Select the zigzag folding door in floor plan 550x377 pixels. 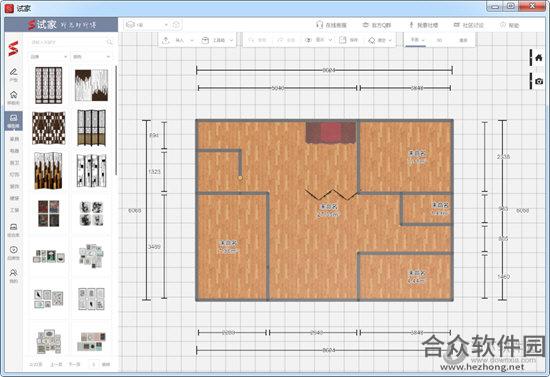tap(331, 195)
